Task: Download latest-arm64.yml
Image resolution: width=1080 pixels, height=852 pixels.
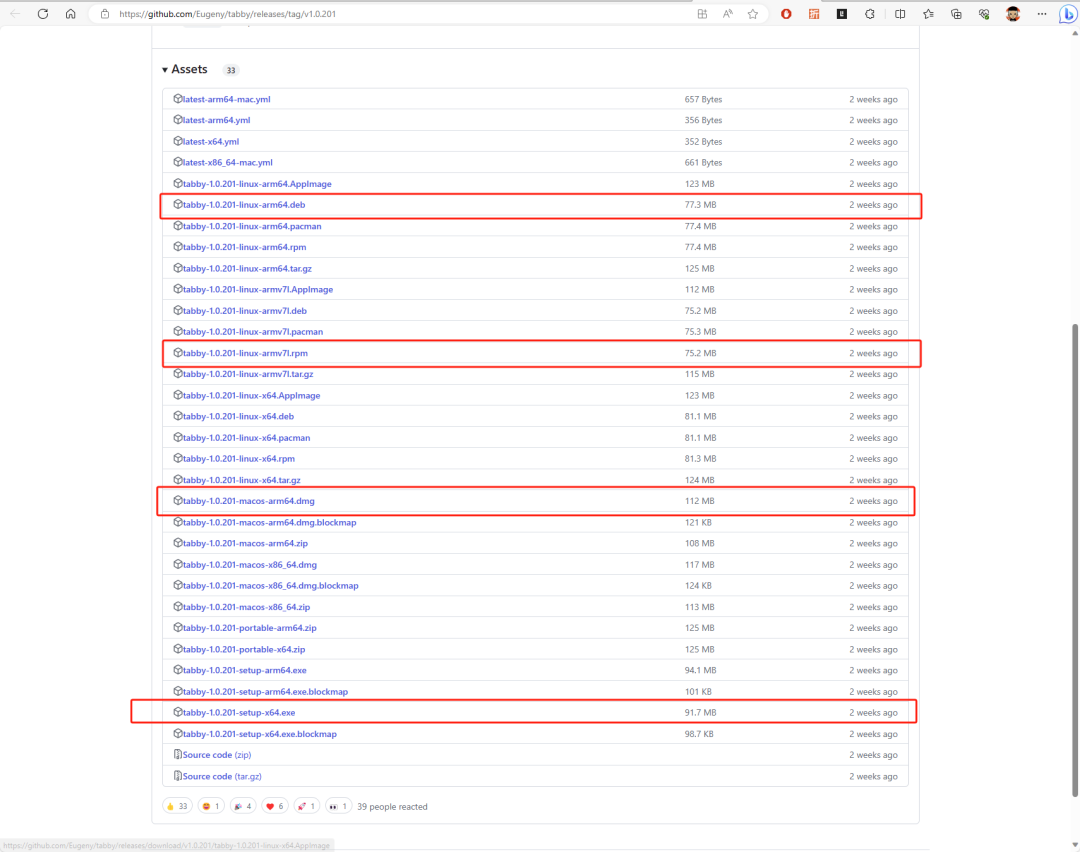Action: click(216, 120)
